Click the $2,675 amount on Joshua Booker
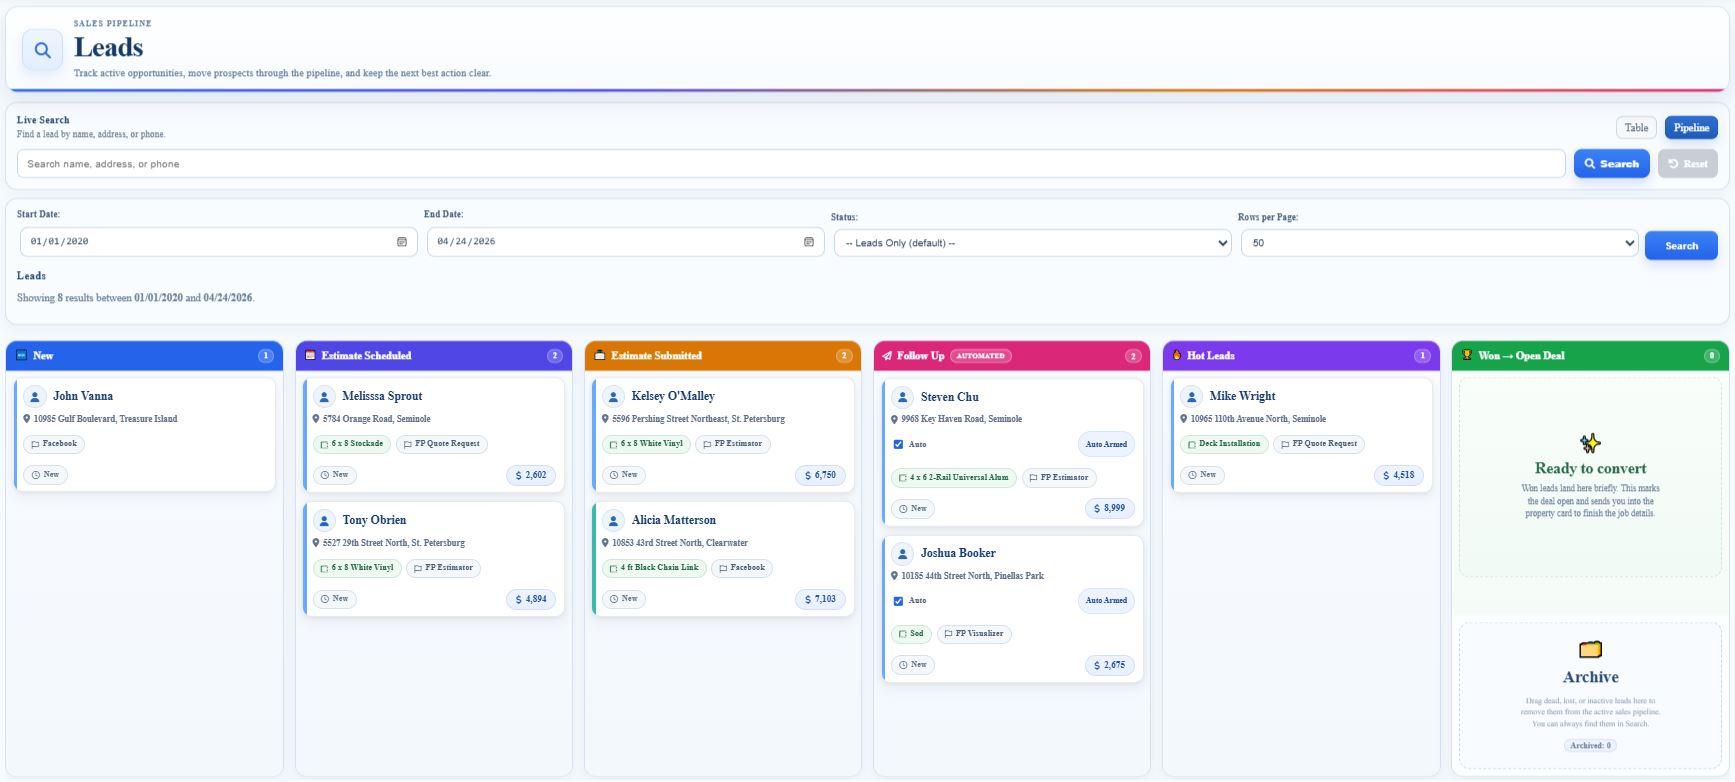Image resolution: width=1735 pixels, height=782 pixels. (1110, 665)
